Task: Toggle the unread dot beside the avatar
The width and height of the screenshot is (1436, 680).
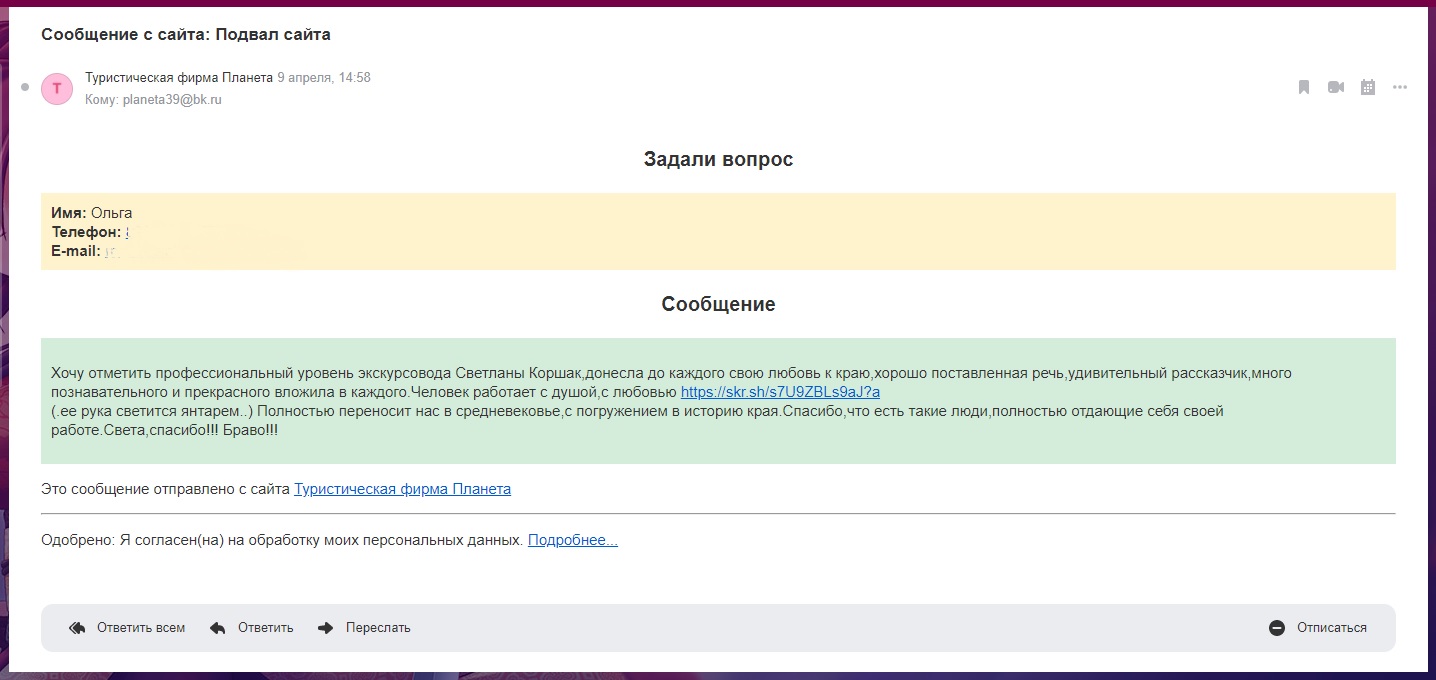Action: coord(25,87)
